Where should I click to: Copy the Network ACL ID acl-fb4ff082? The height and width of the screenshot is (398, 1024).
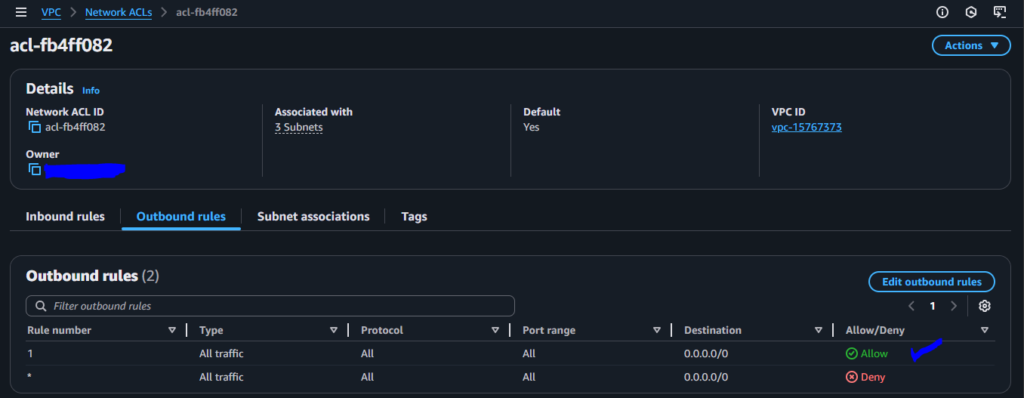pyautogui.click(x=35, y=127)
